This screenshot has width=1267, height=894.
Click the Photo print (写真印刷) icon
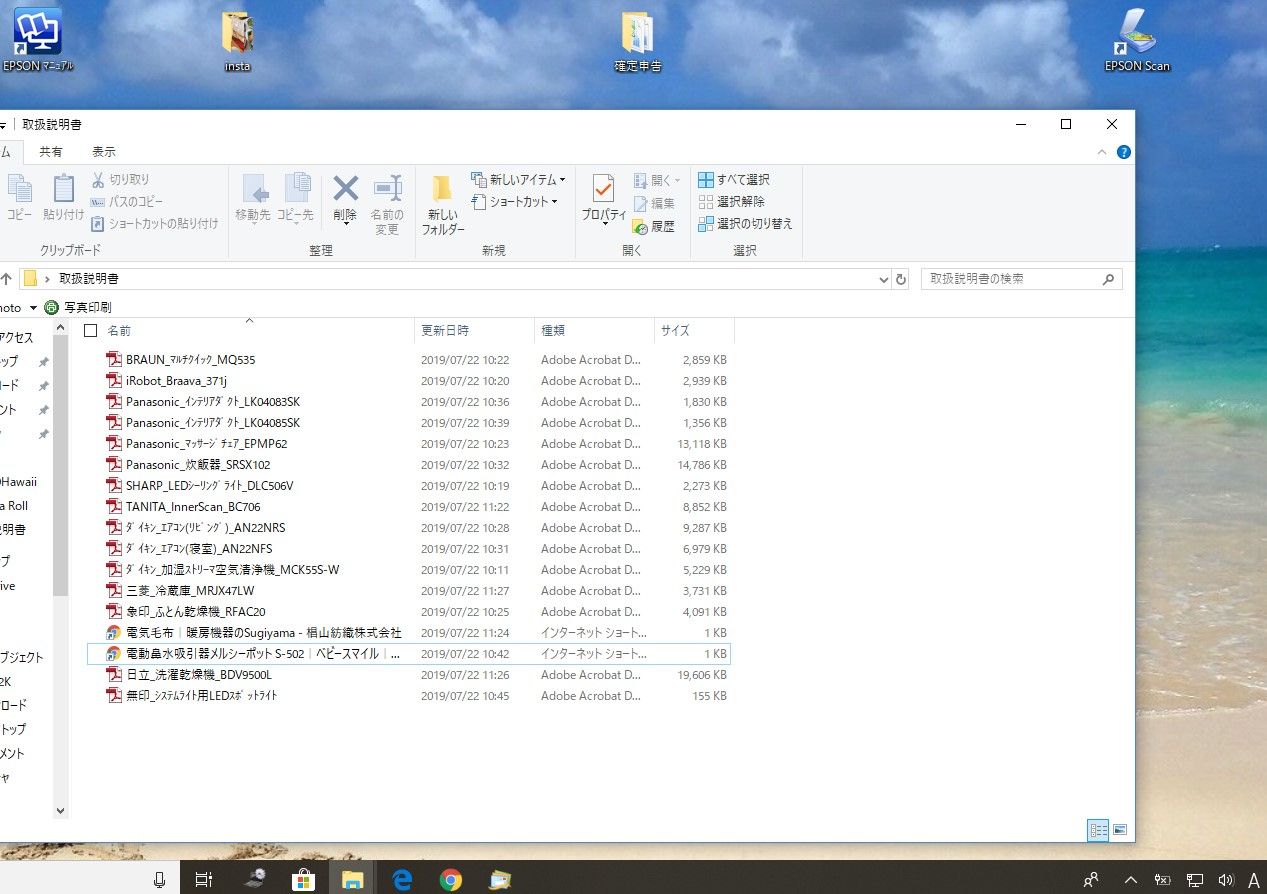pyautogui.click(x=52, y=307)
